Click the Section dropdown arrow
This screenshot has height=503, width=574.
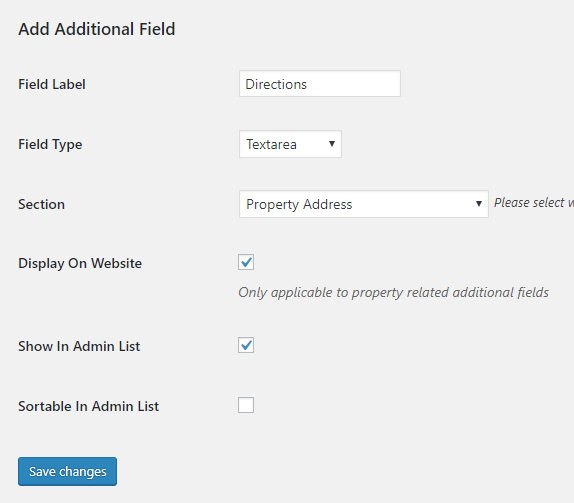pos(478,204)
